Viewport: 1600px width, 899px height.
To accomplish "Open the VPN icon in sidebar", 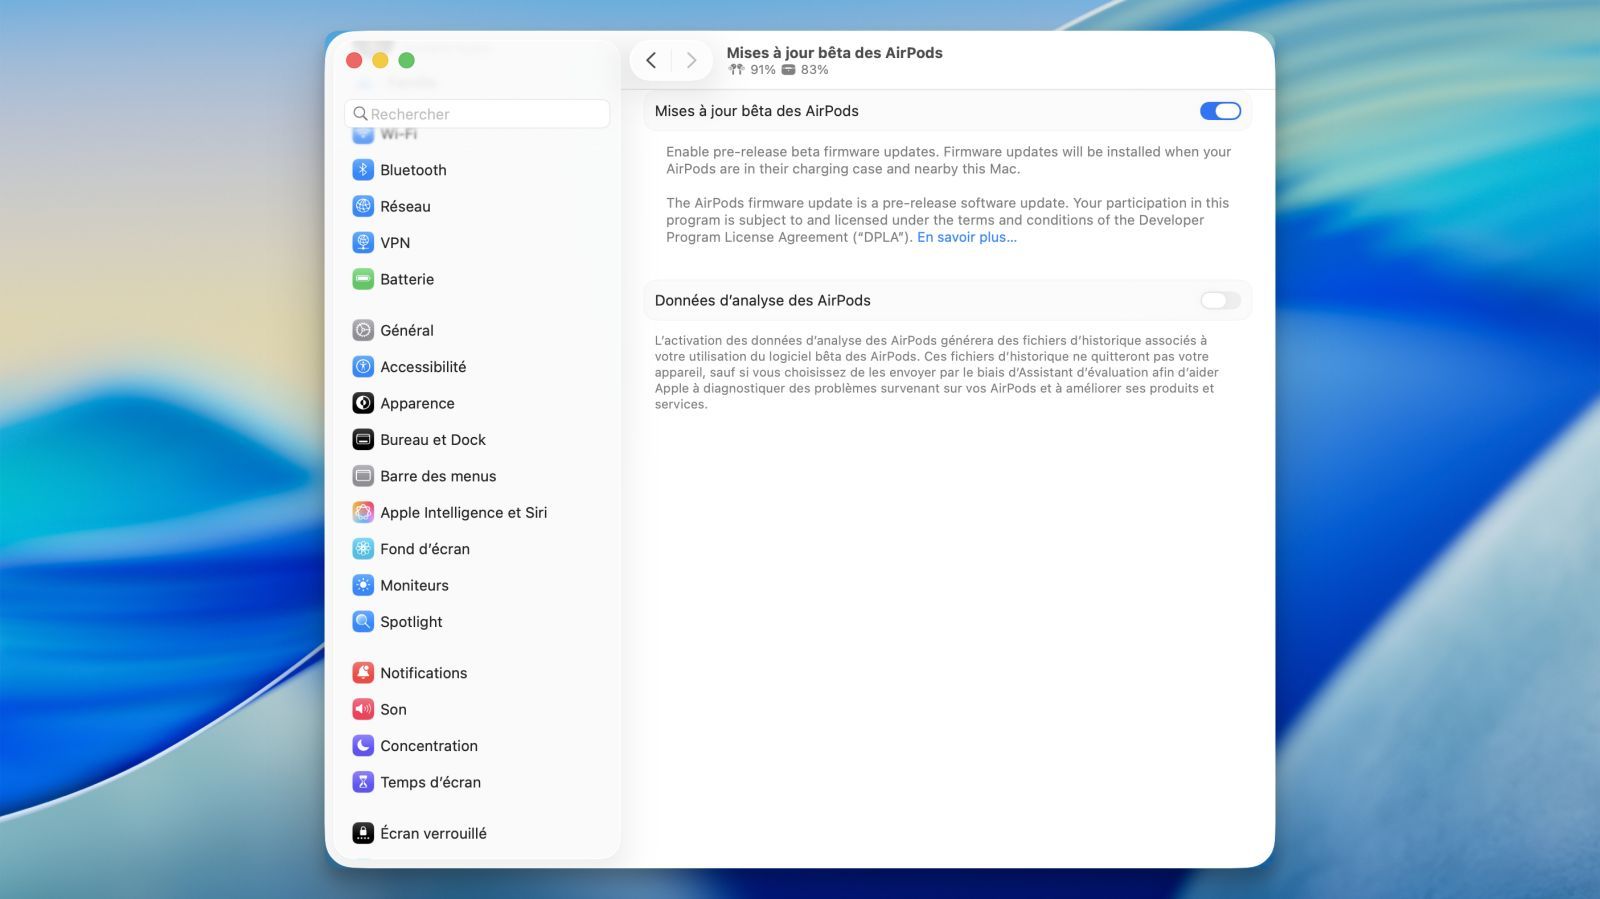I will pyautogui.click(x=363, y=243).
